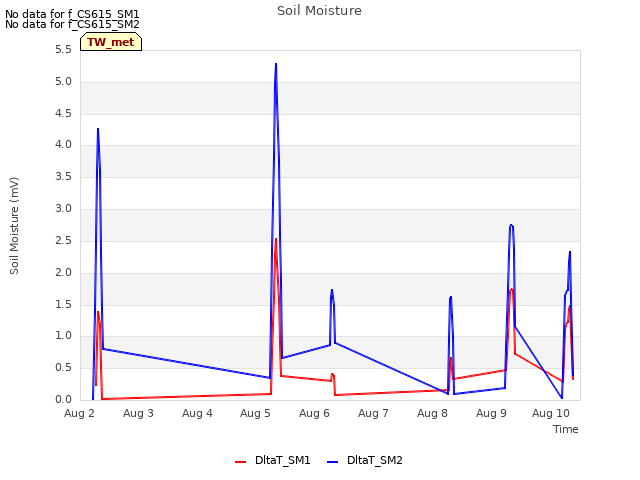Click the 3.0 y-axis tick label

63,209
